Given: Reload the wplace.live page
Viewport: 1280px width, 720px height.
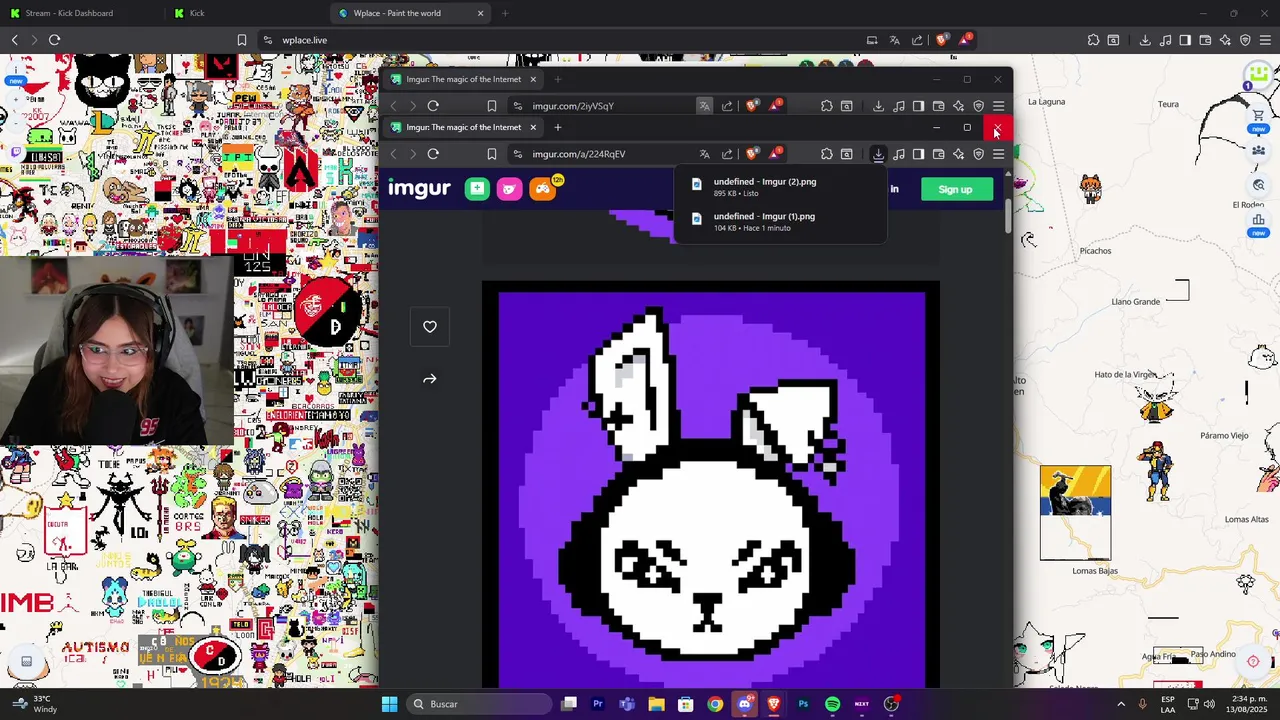Looking at the screenshot, I should [54, 40].
